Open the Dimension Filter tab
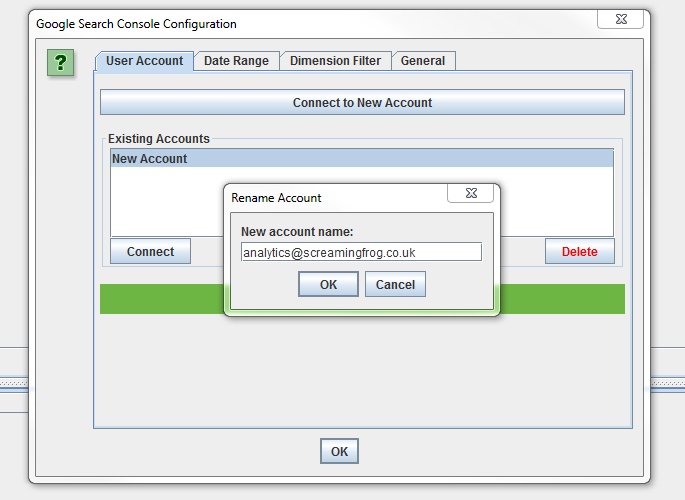Screen dimensions: 685x500 [x=335, y=61]
